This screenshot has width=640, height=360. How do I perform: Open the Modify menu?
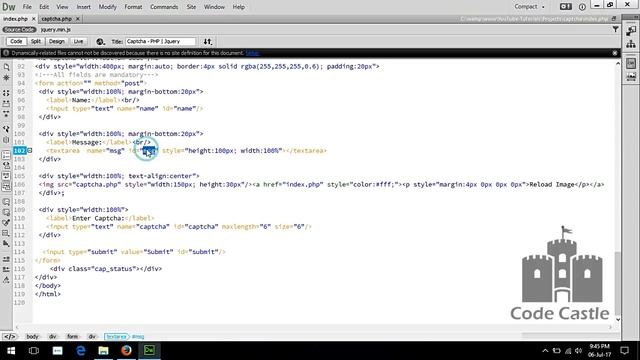(x=107, y=7)
